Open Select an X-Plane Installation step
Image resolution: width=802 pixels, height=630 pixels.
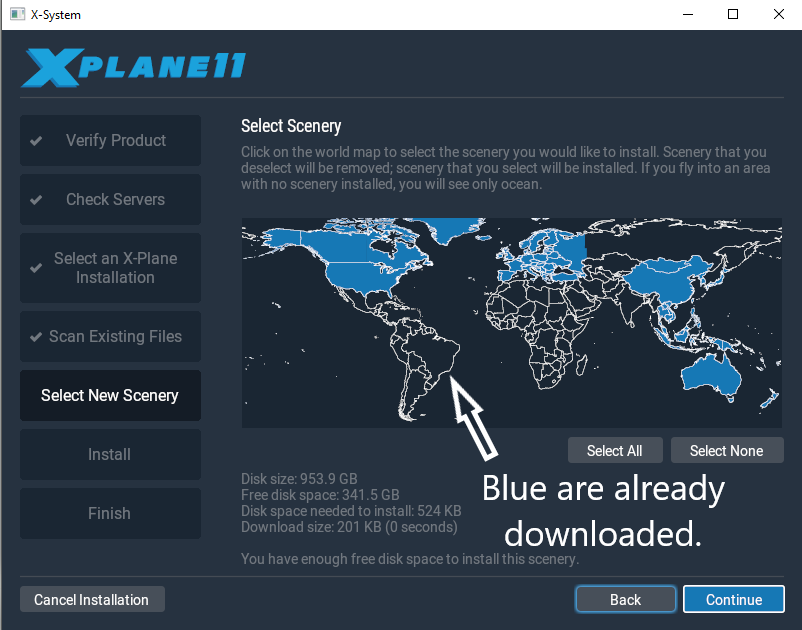[110, 268]
